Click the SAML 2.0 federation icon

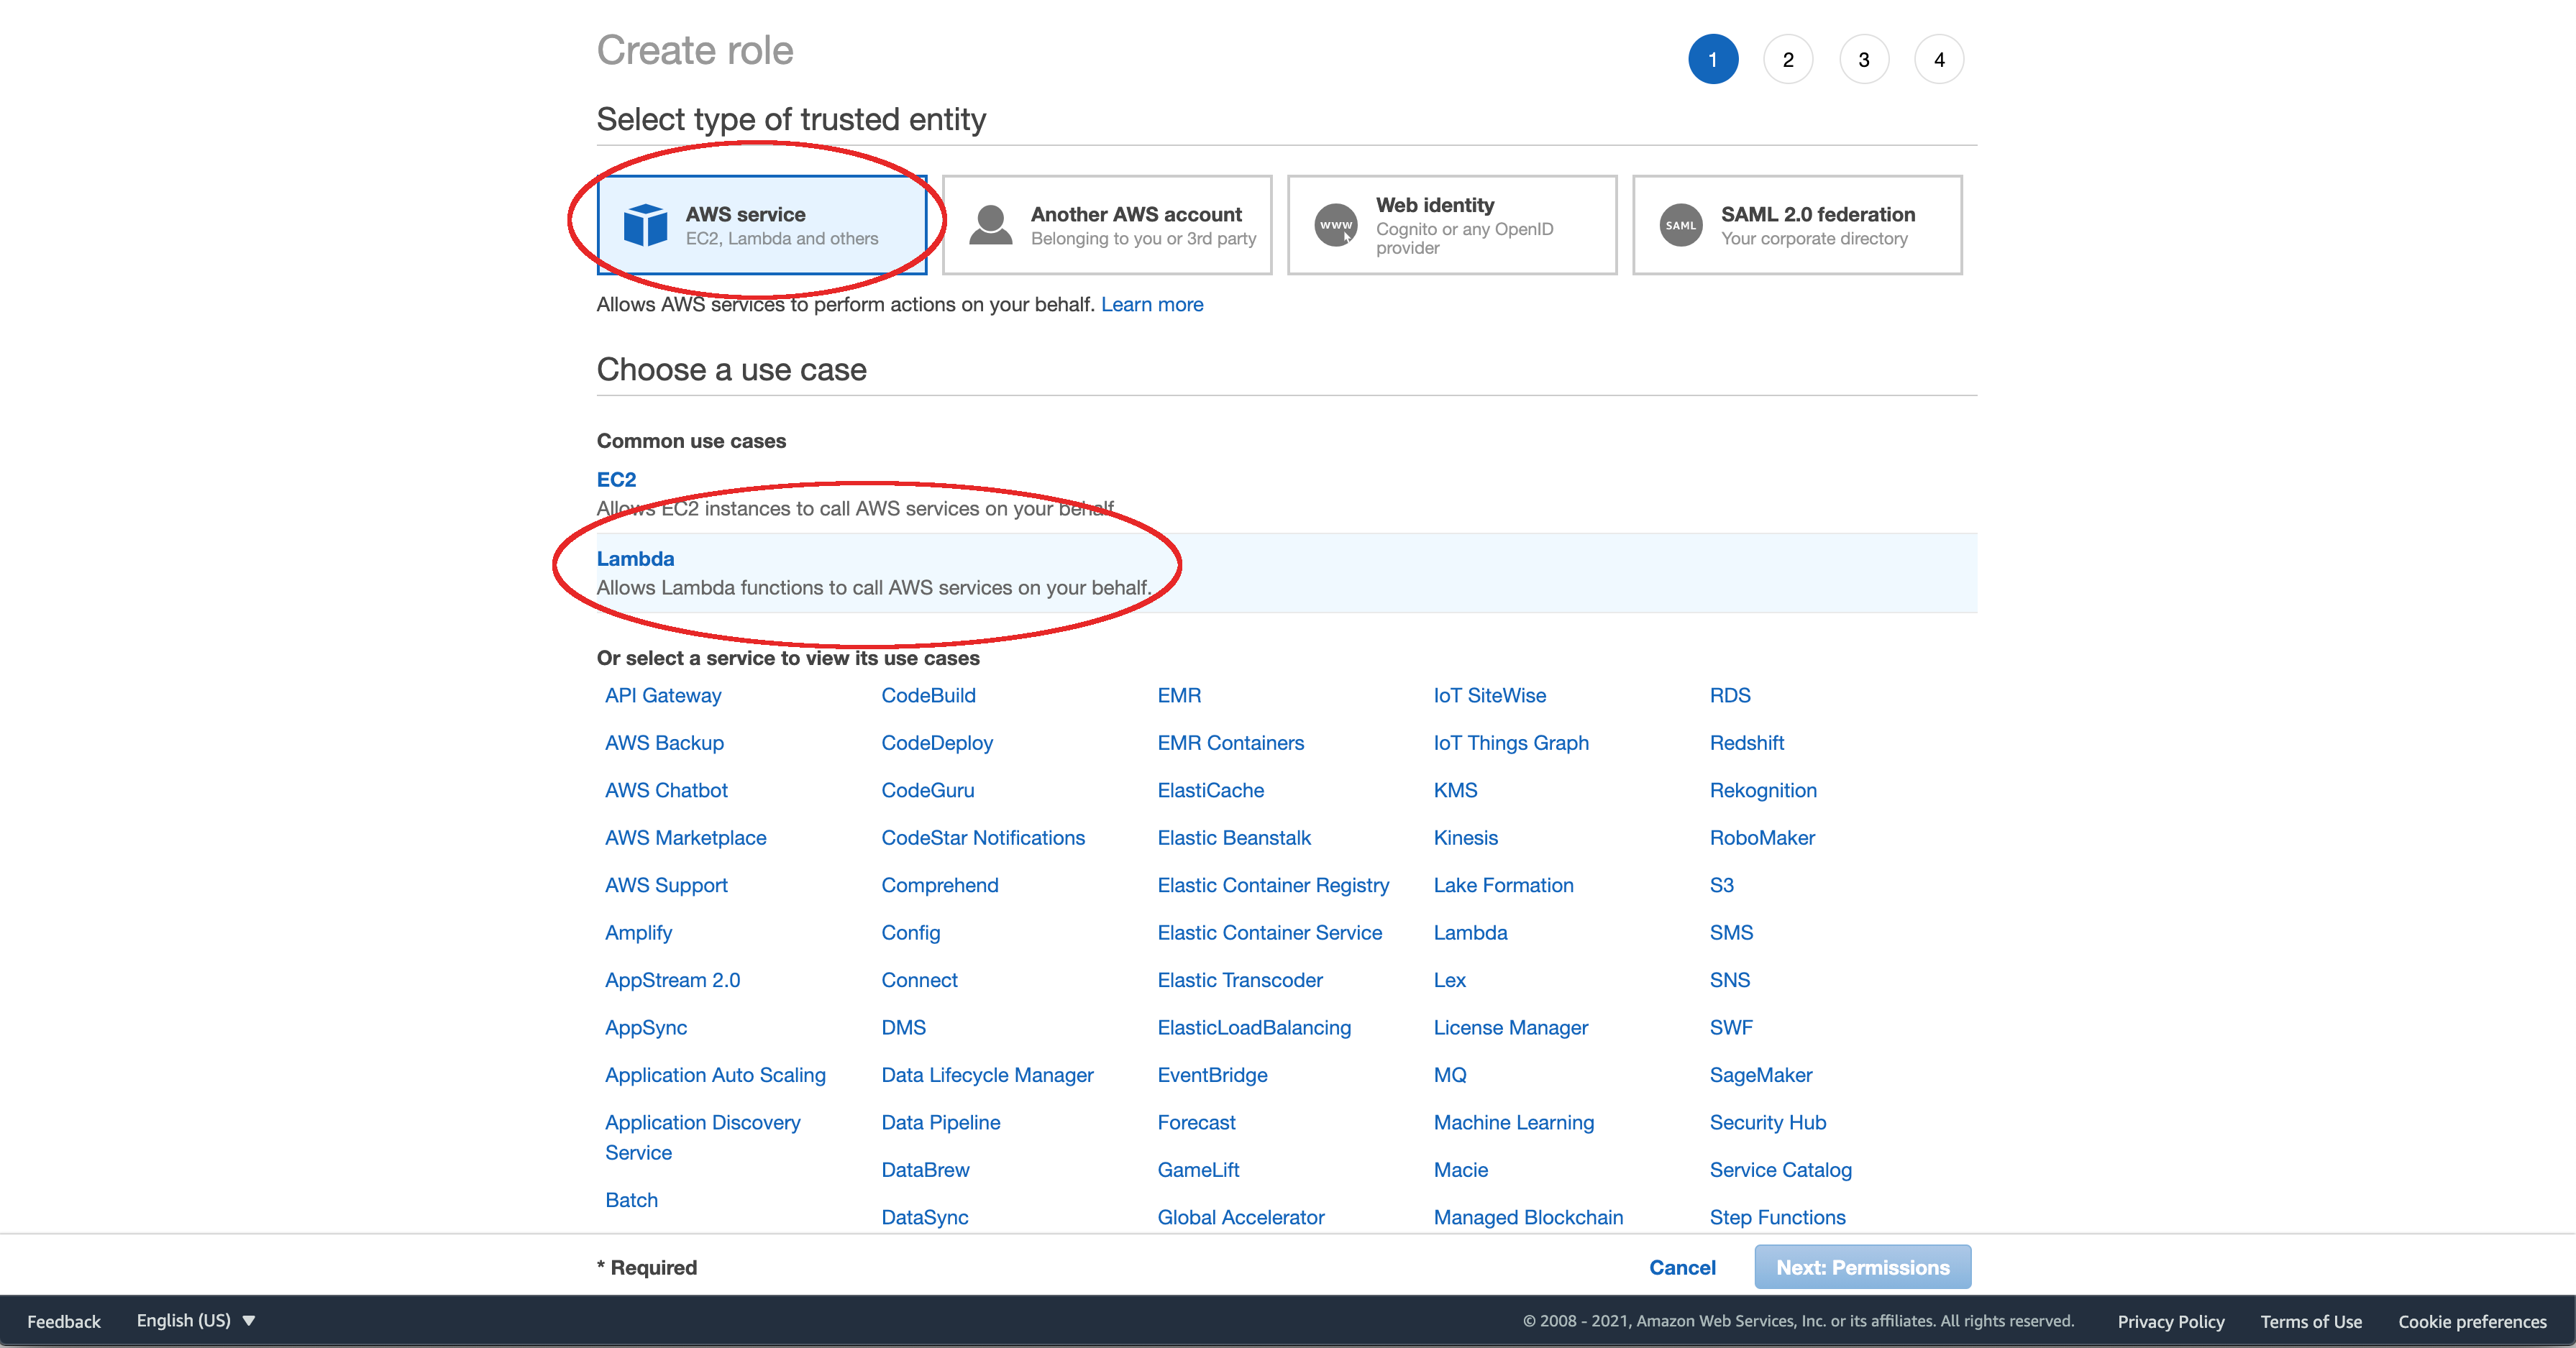point(1681,225)
